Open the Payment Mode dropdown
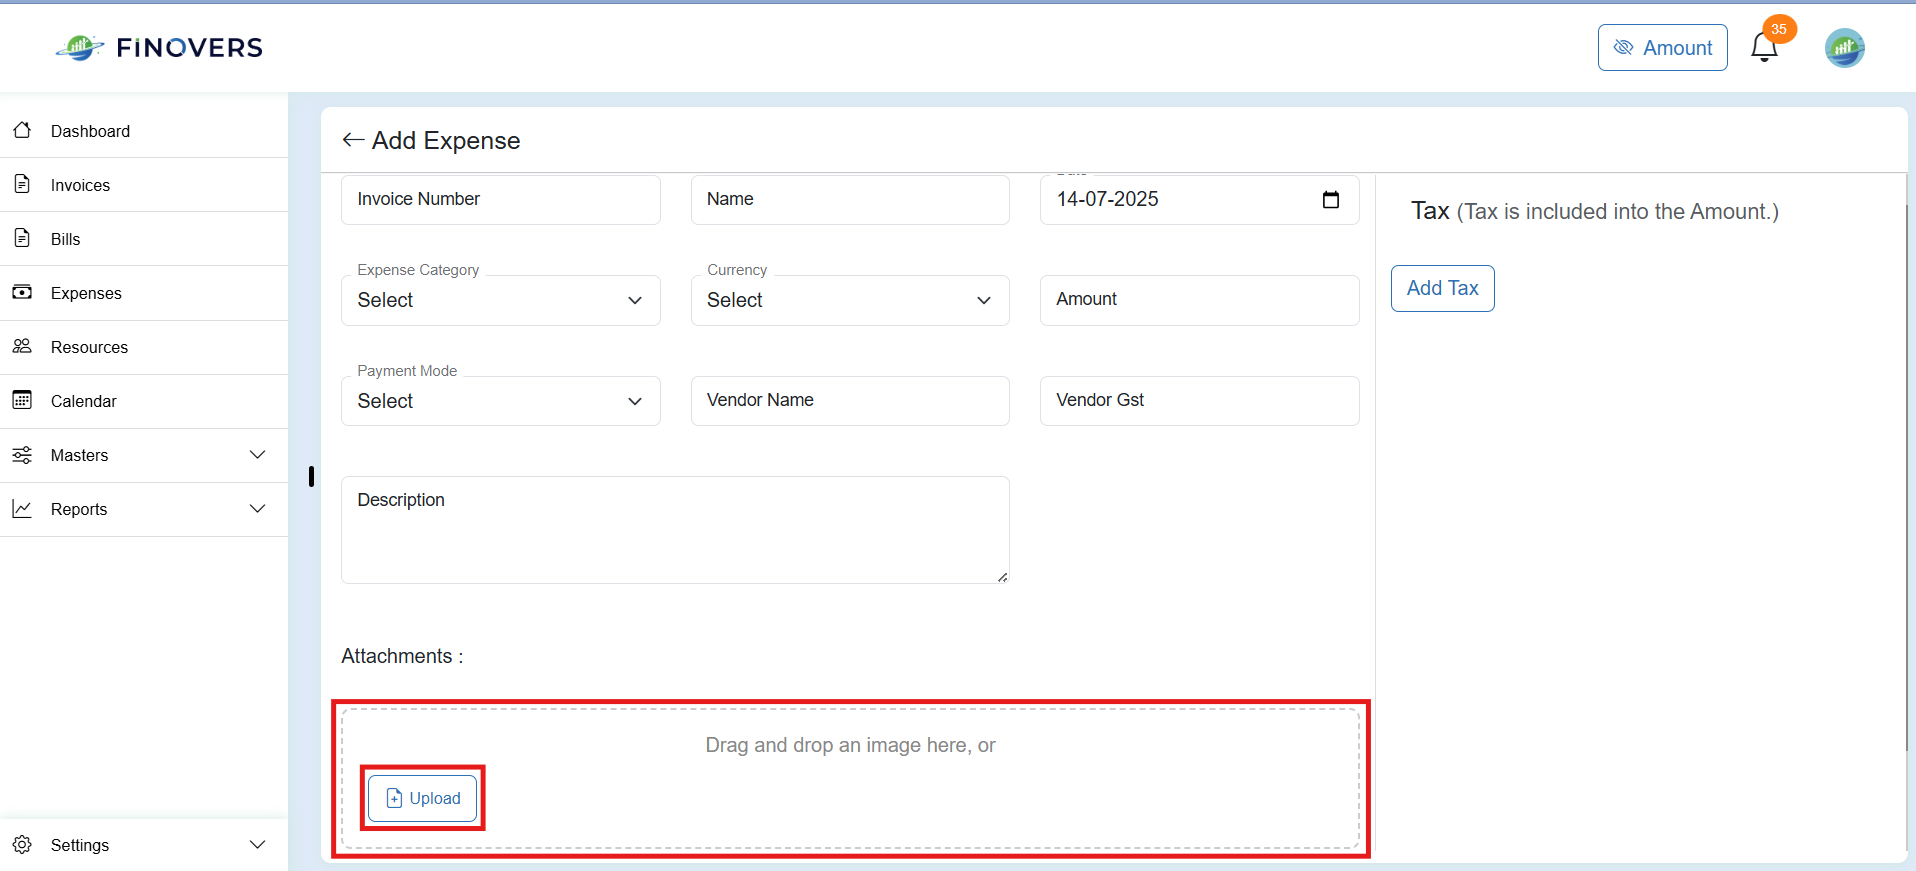1916x871 pixels. pos(500,401)
